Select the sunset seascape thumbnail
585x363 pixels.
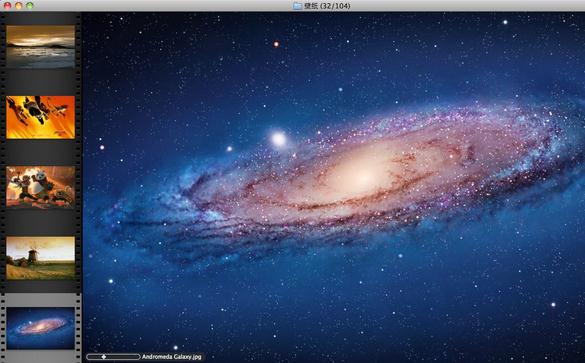point(40,47)
